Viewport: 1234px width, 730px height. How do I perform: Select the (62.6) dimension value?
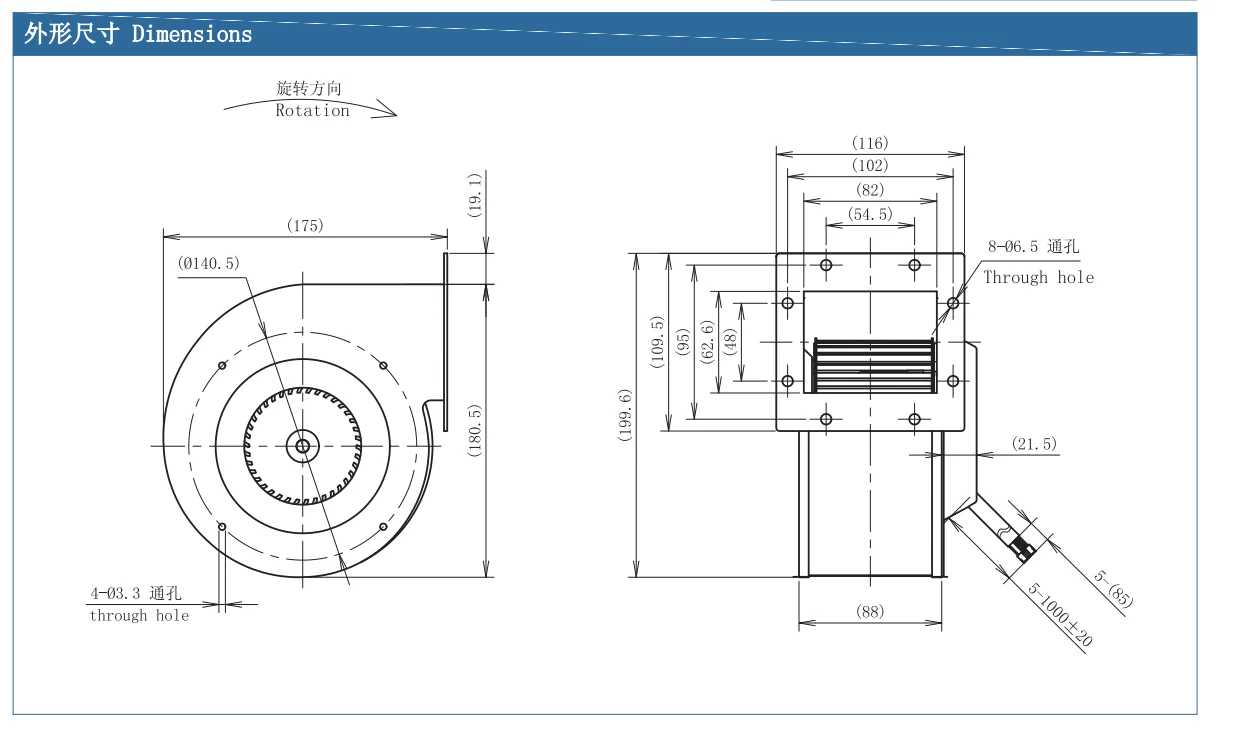708,343
